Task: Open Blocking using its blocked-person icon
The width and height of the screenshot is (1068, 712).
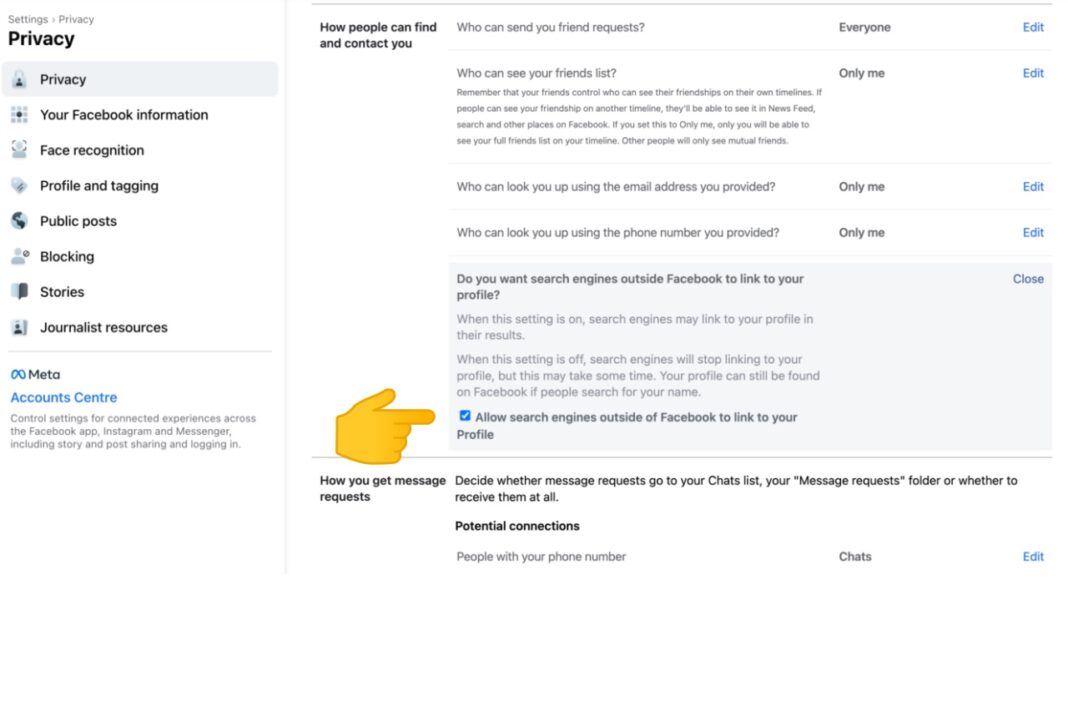Action: (x=22, y=256)
